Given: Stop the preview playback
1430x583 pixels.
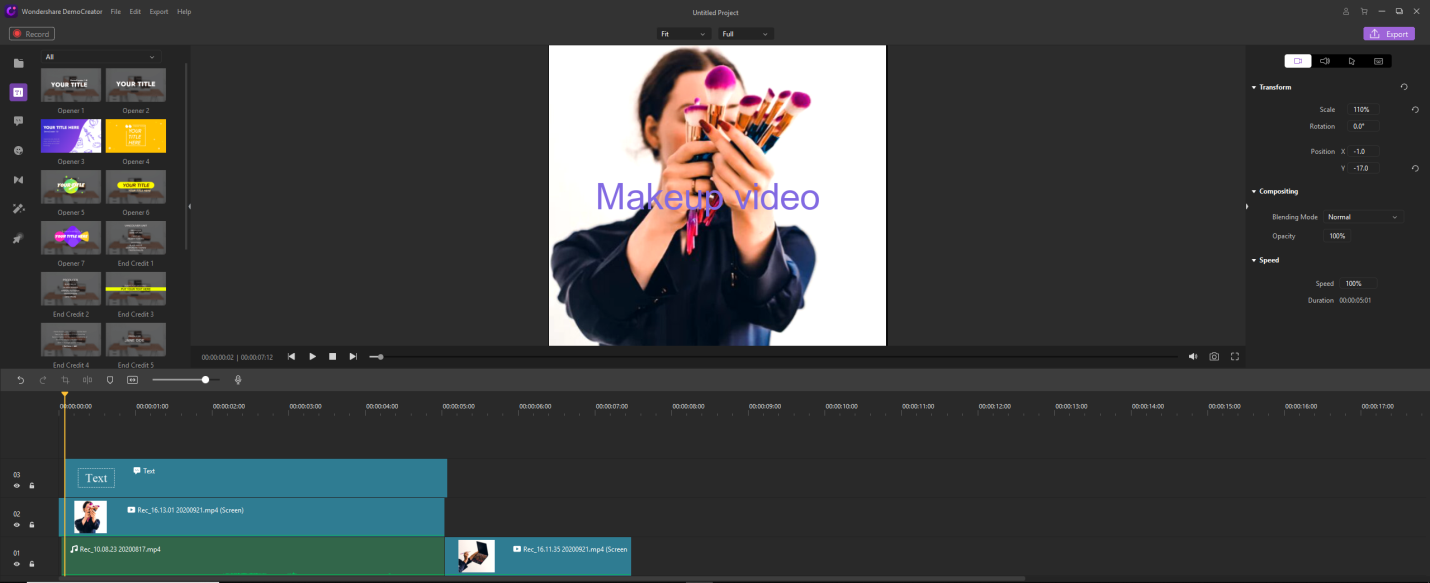Looking at the screenshot, I should point(333,356).
